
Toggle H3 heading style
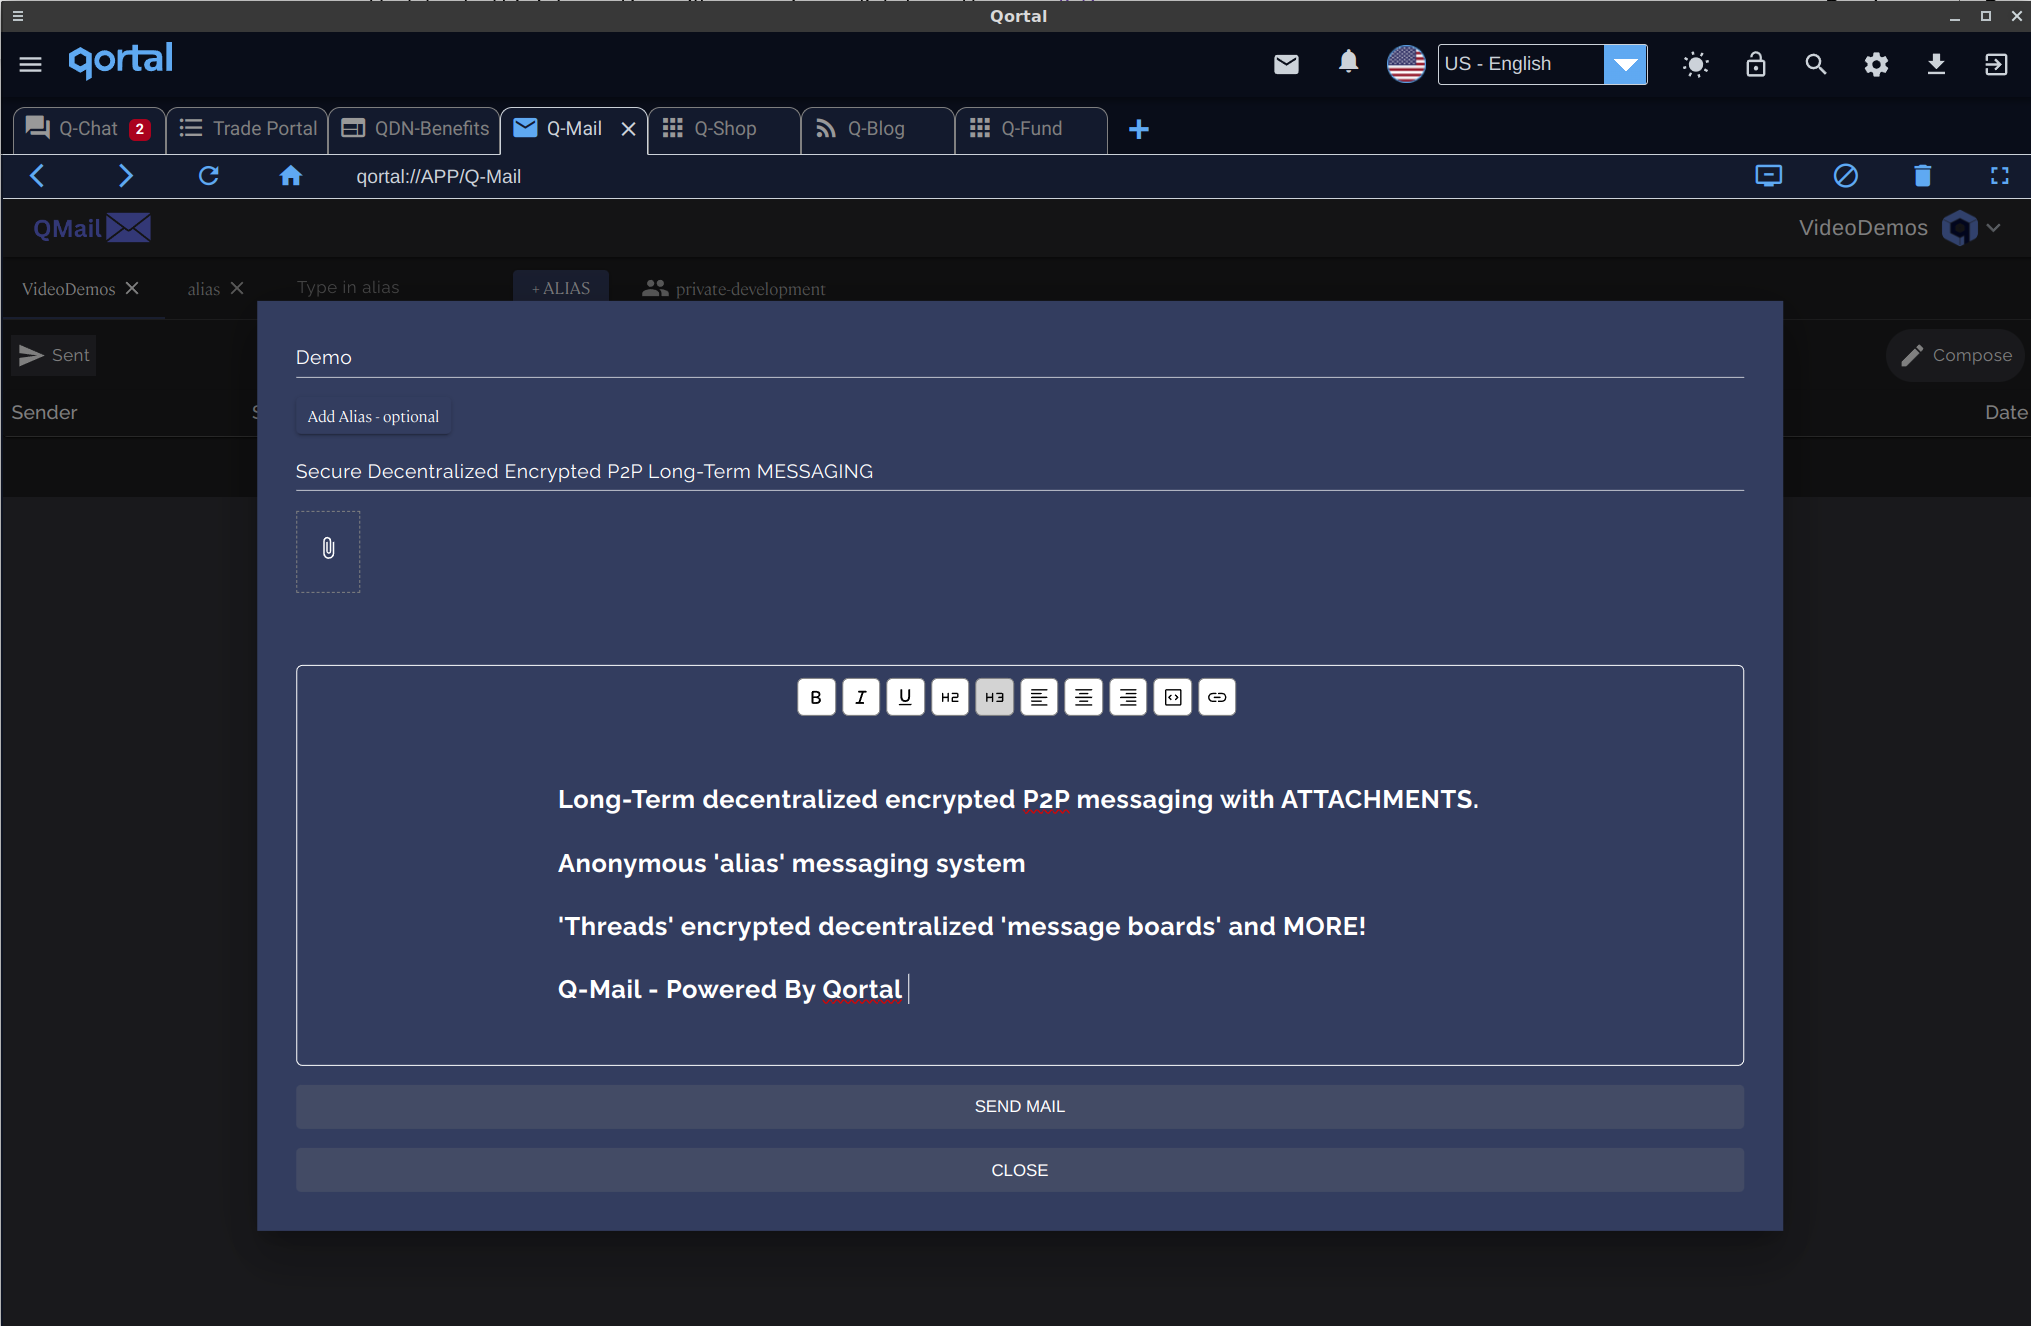[x=994, y=697]
